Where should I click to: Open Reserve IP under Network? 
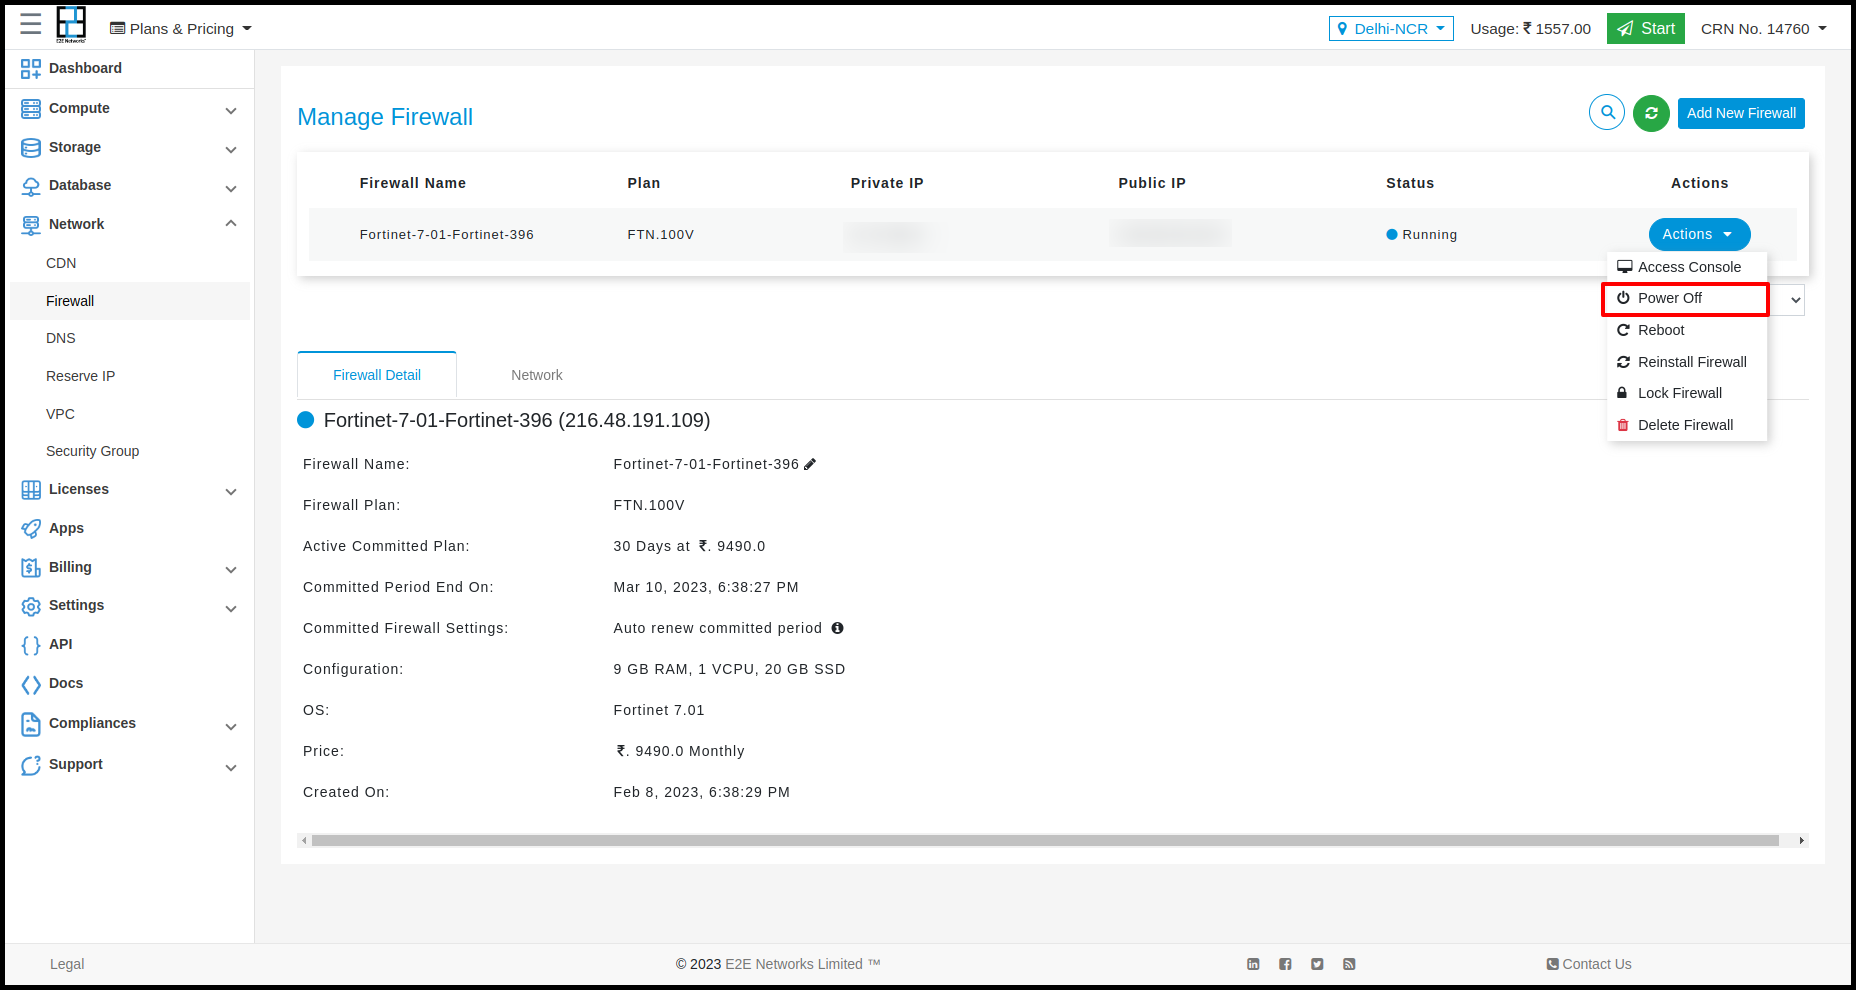click(80, 376)
